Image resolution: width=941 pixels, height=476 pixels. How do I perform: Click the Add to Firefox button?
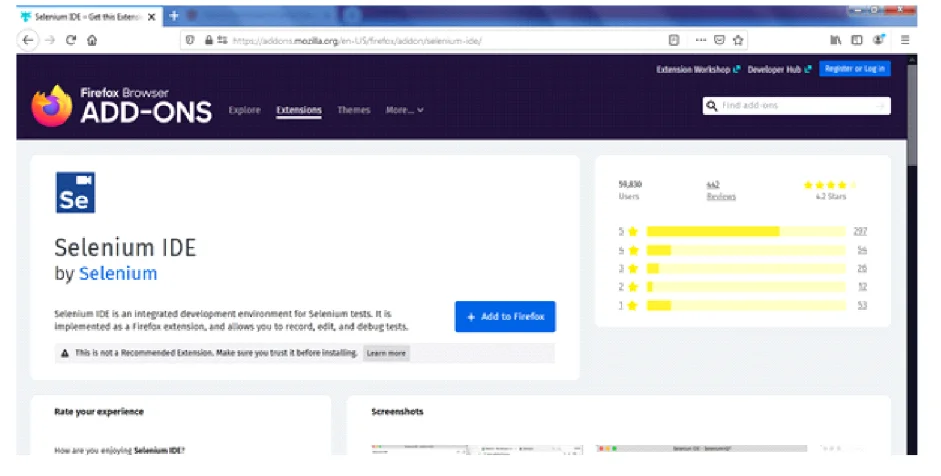click(505, 316)
